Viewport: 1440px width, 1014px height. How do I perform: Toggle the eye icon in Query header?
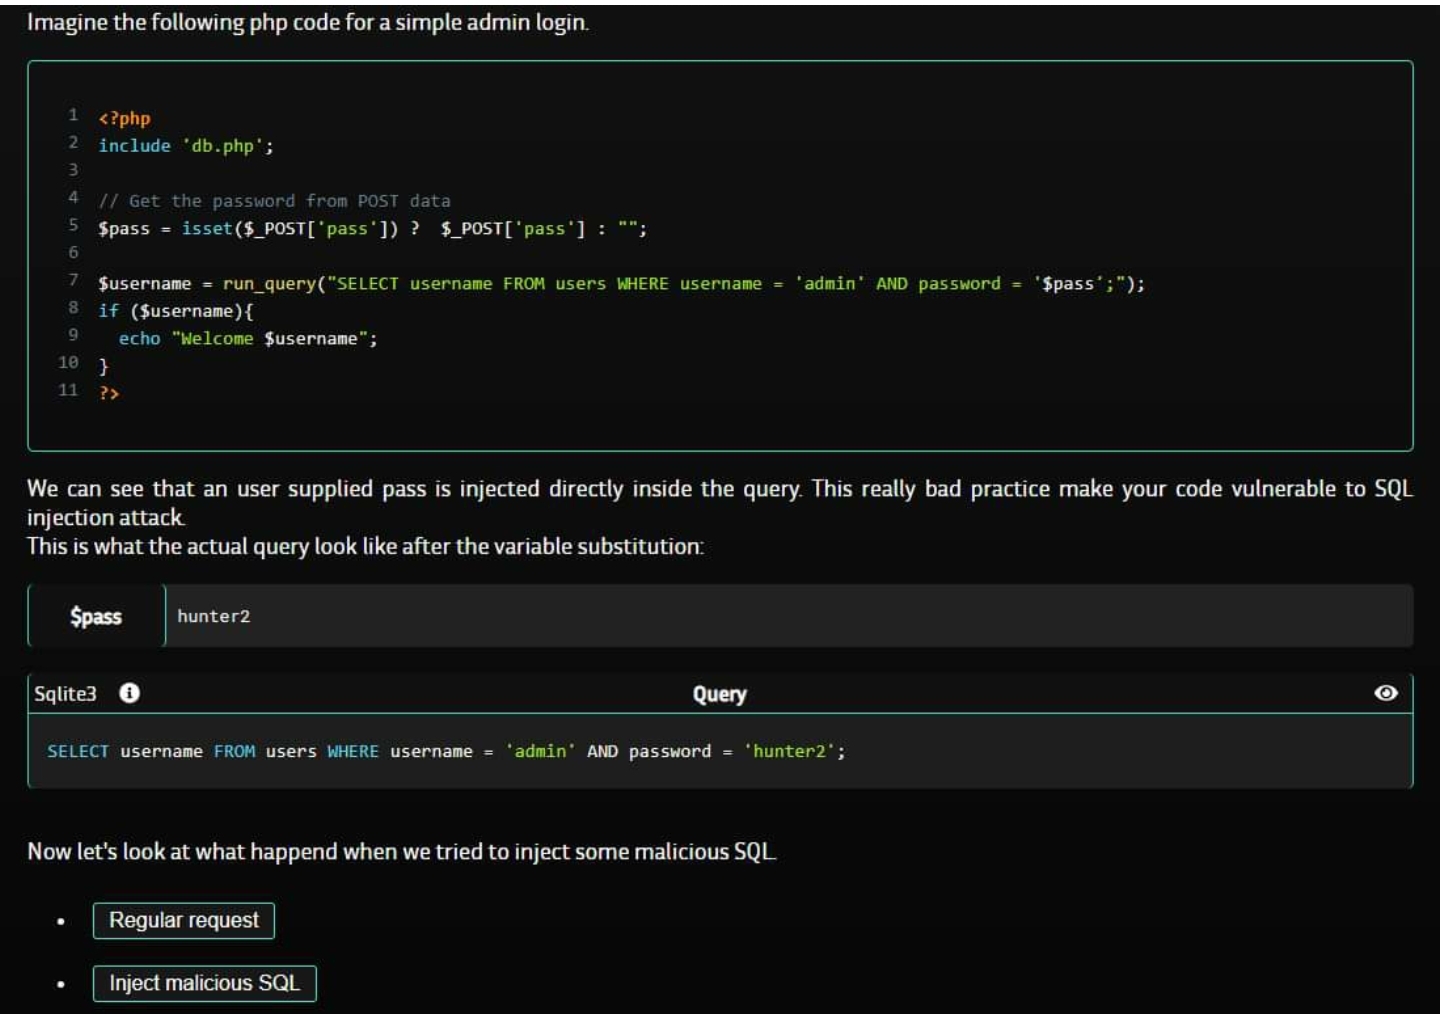coord(1385,693)
